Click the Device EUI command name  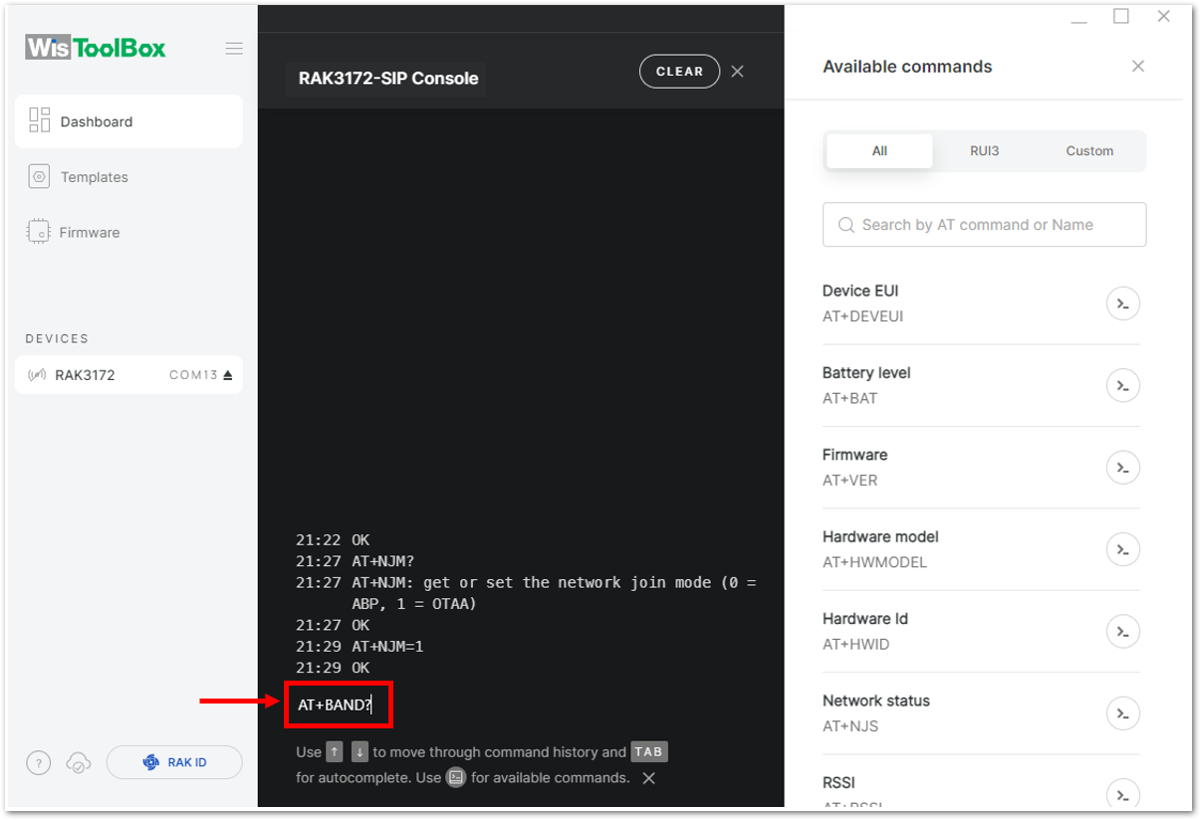click(x=861, y=291)
